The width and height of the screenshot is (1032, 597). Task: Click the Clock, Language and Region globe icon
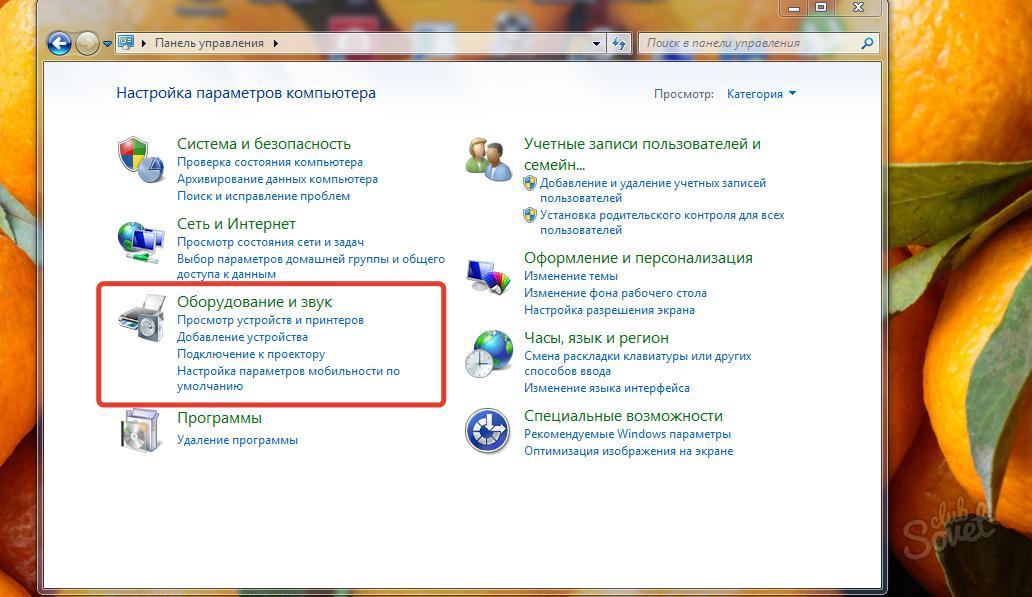(x=489, y=354)
